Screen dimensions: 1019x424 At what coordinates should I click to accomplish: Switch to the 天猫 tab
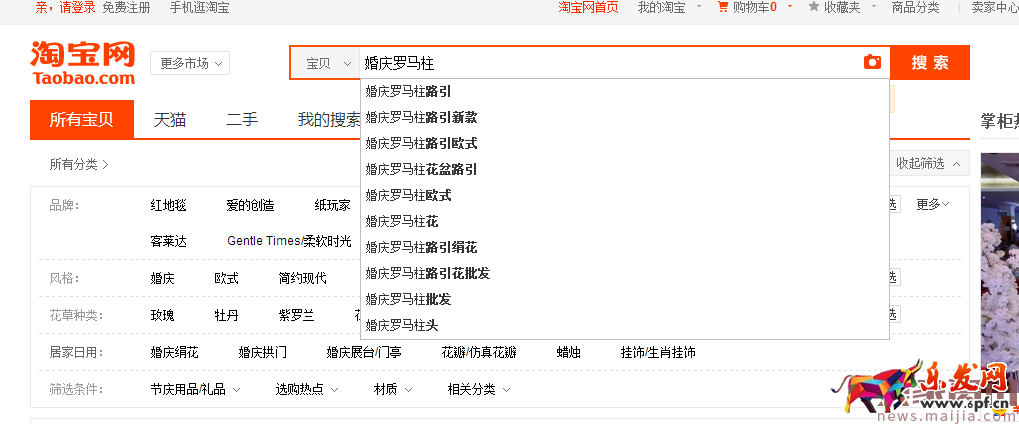(169, 120)
